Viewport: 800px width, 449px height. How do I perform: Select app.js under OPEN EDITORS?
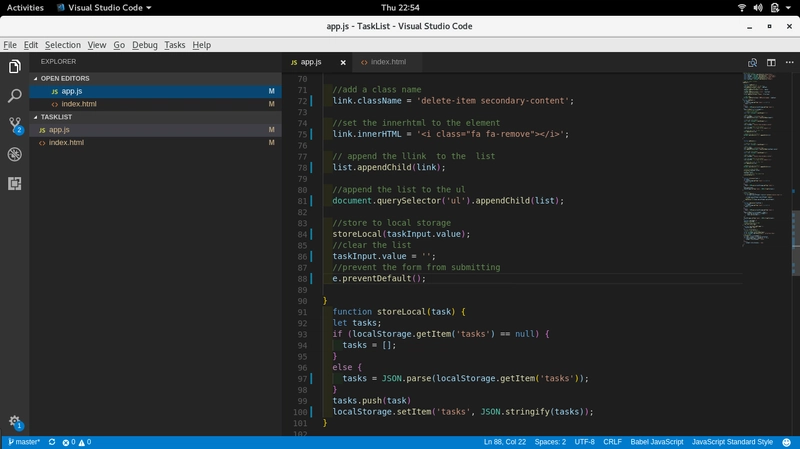[x=155, y=91]
